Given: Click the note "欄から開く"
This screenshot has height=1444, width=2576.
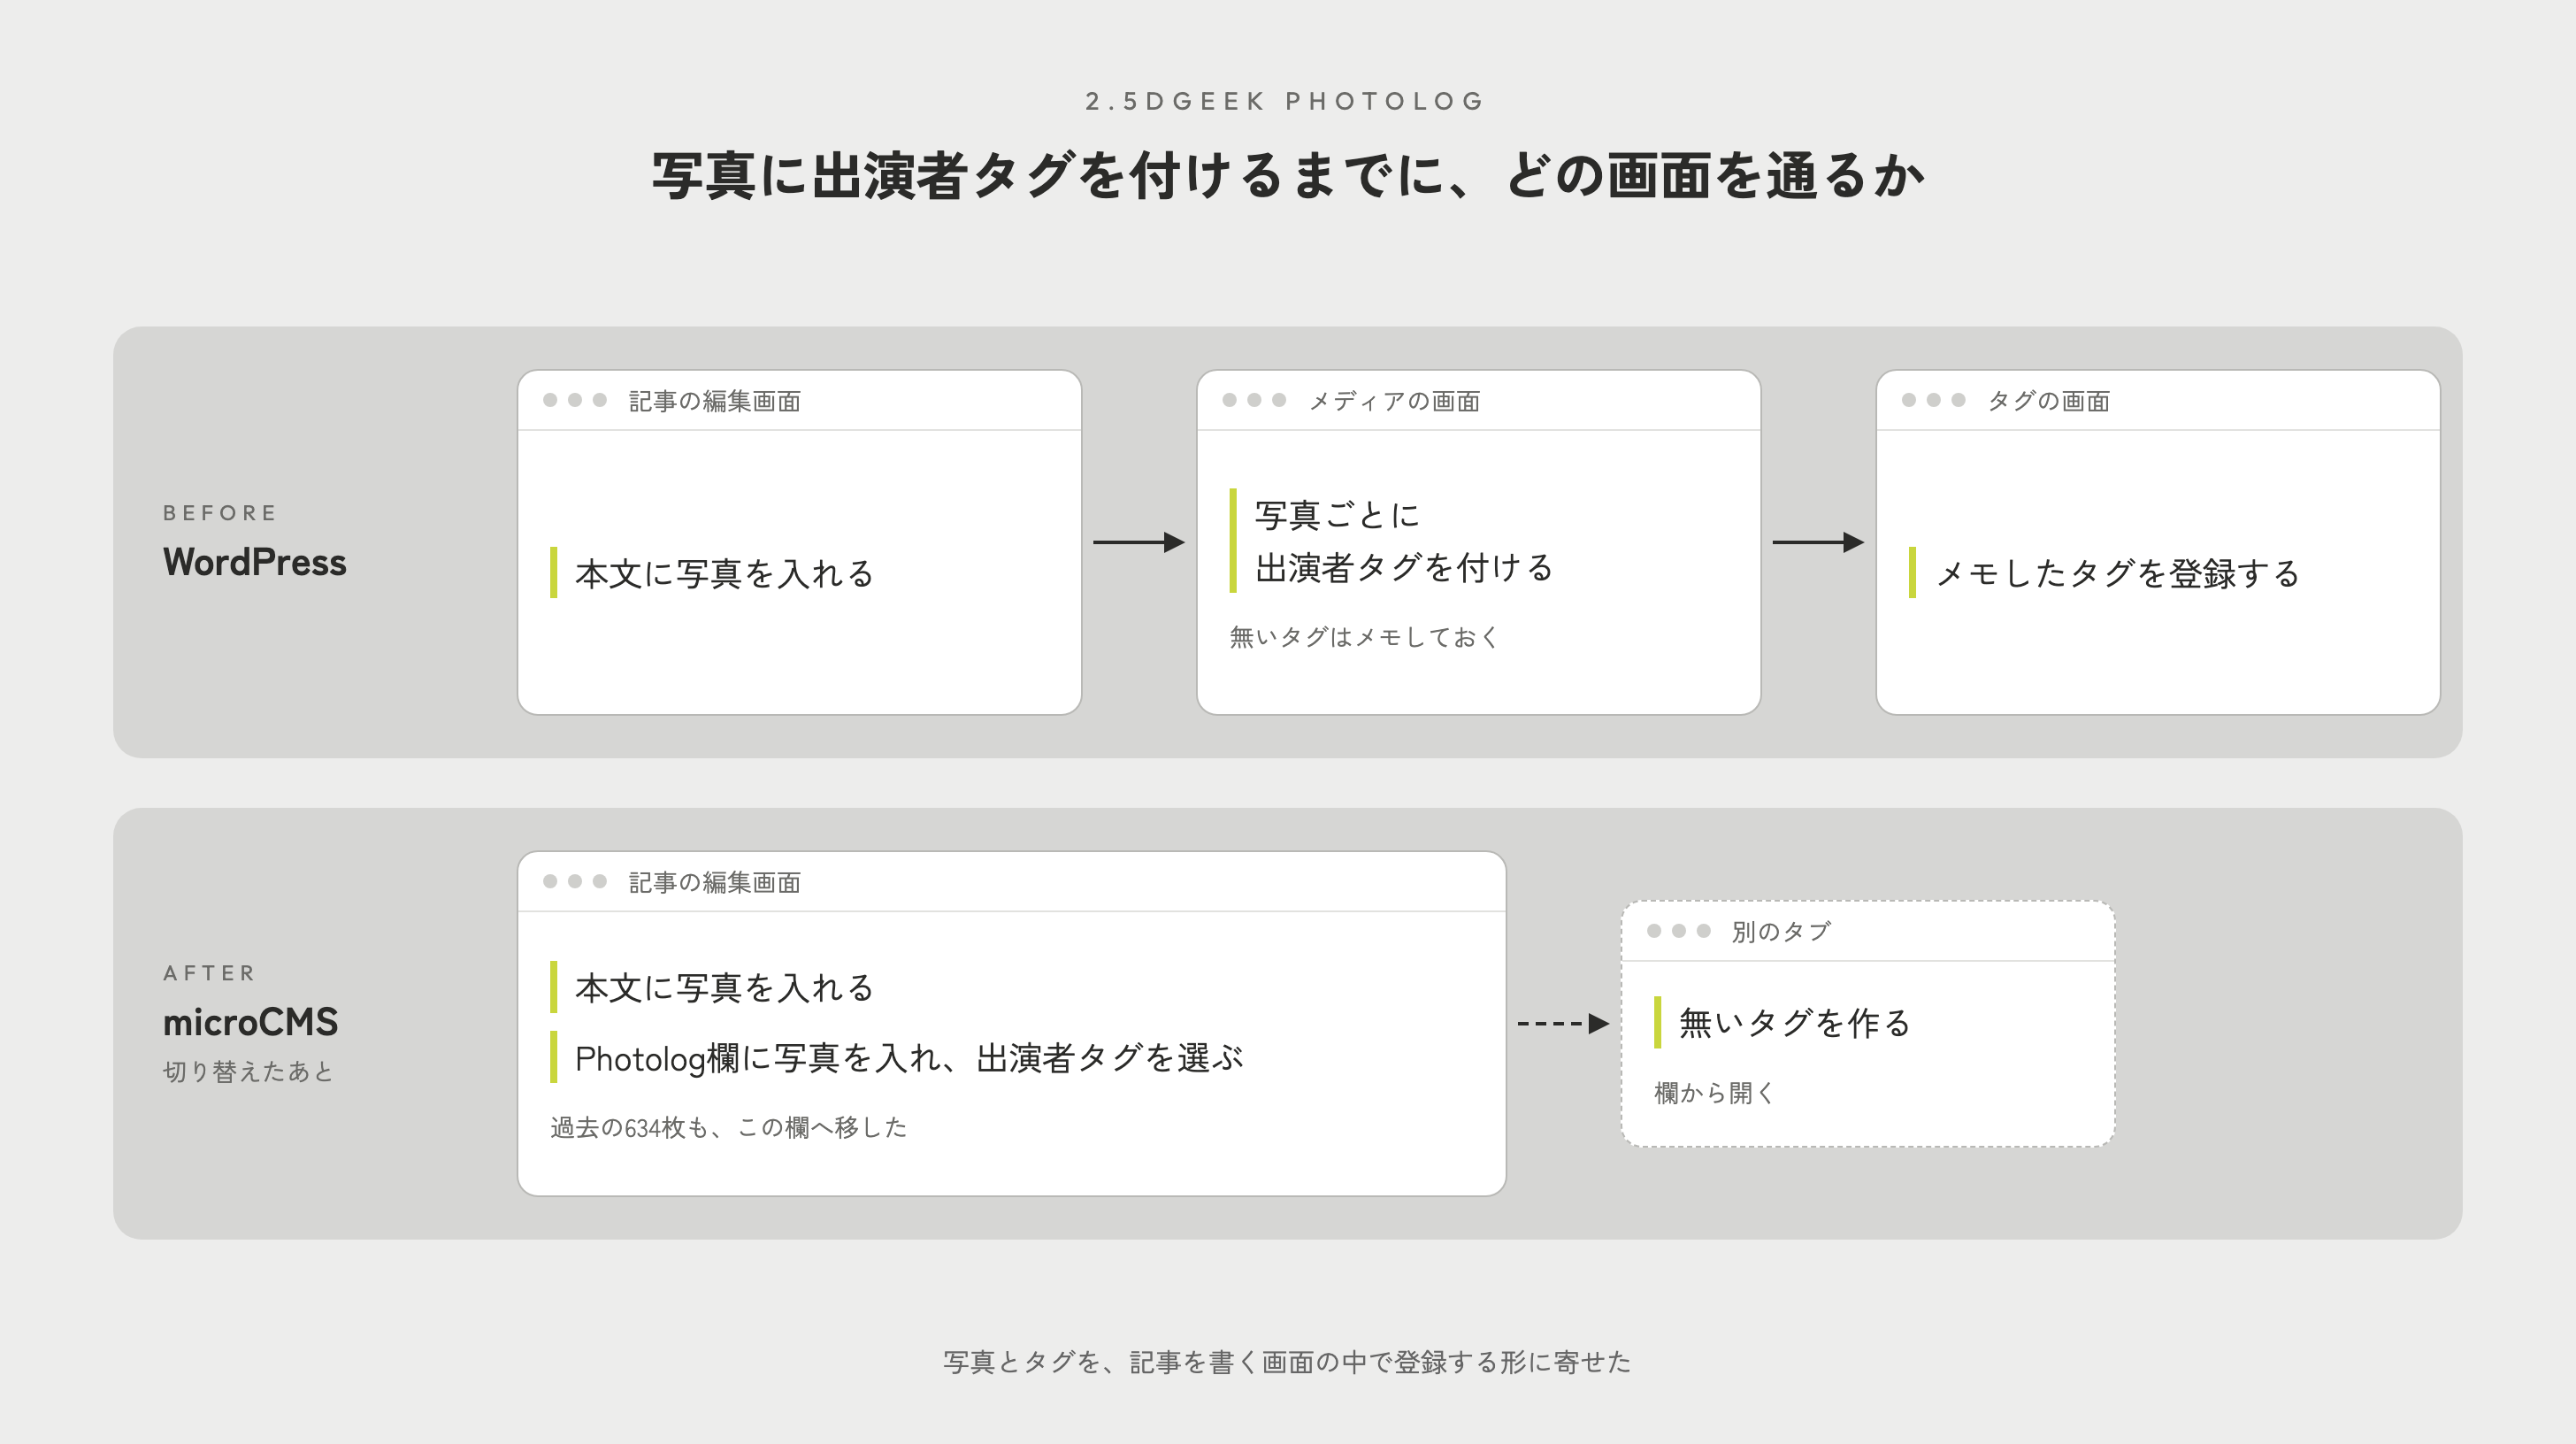Looking at the screenshot, I should point(1715,1093).
